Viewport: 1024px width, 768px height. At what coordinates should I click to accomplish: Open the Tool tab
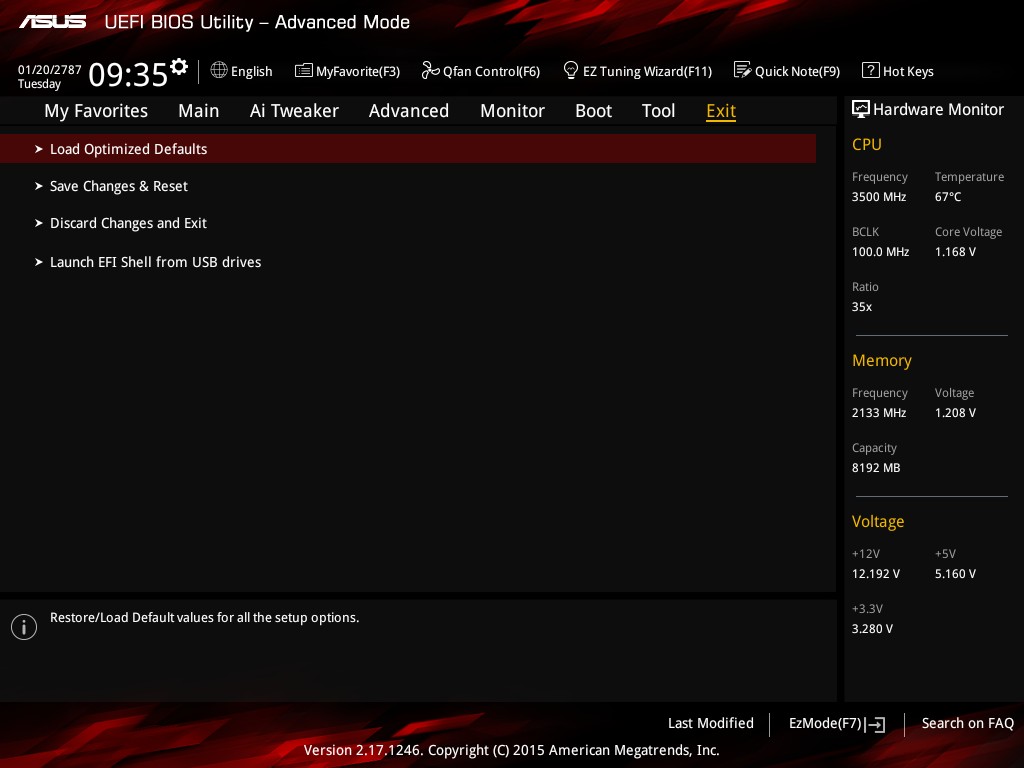(x=658, y=111)
